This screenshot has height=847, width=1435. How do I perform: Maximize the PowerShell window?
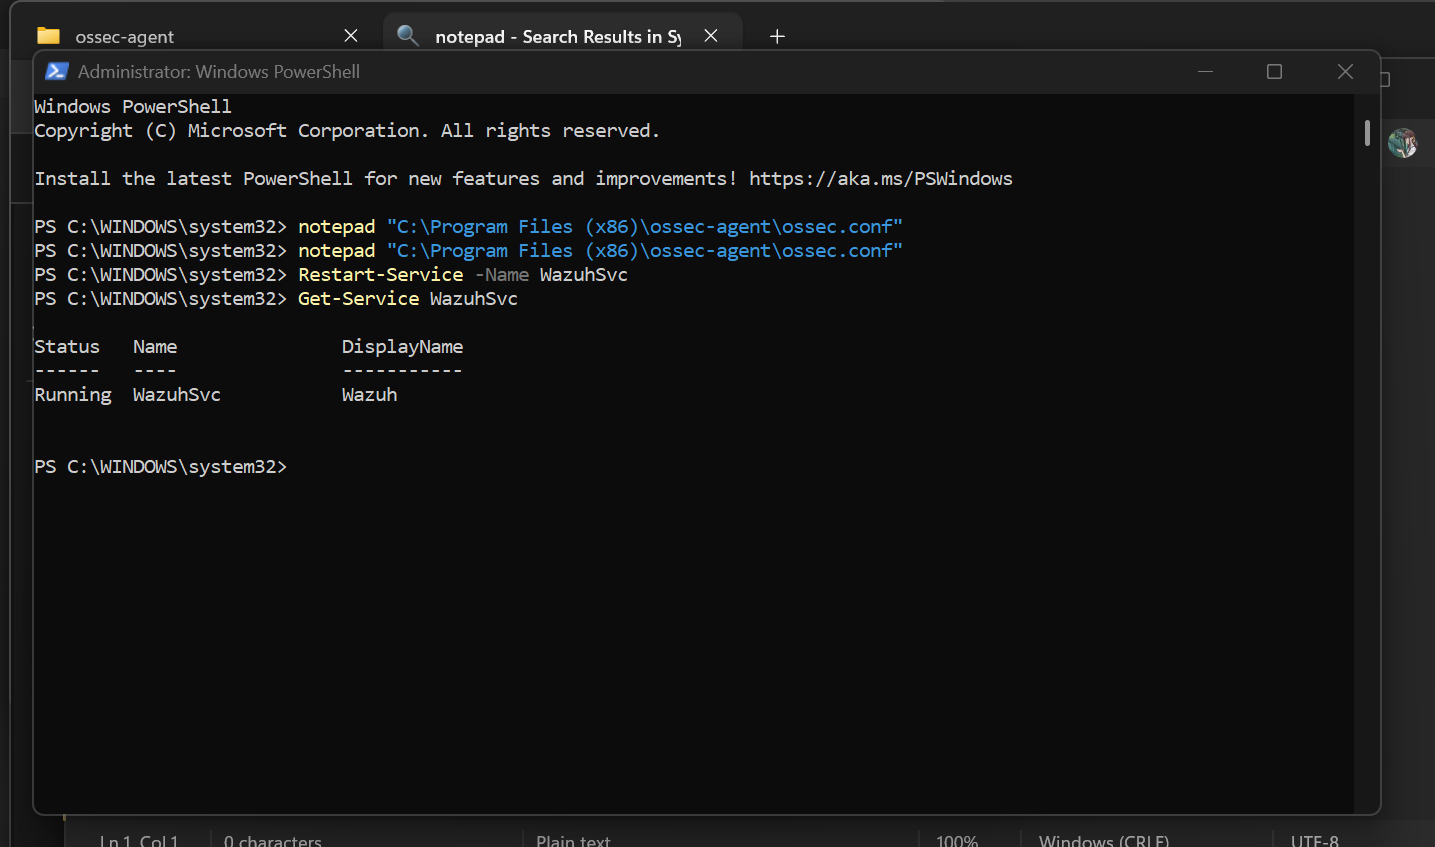[x=1274, y=71]
